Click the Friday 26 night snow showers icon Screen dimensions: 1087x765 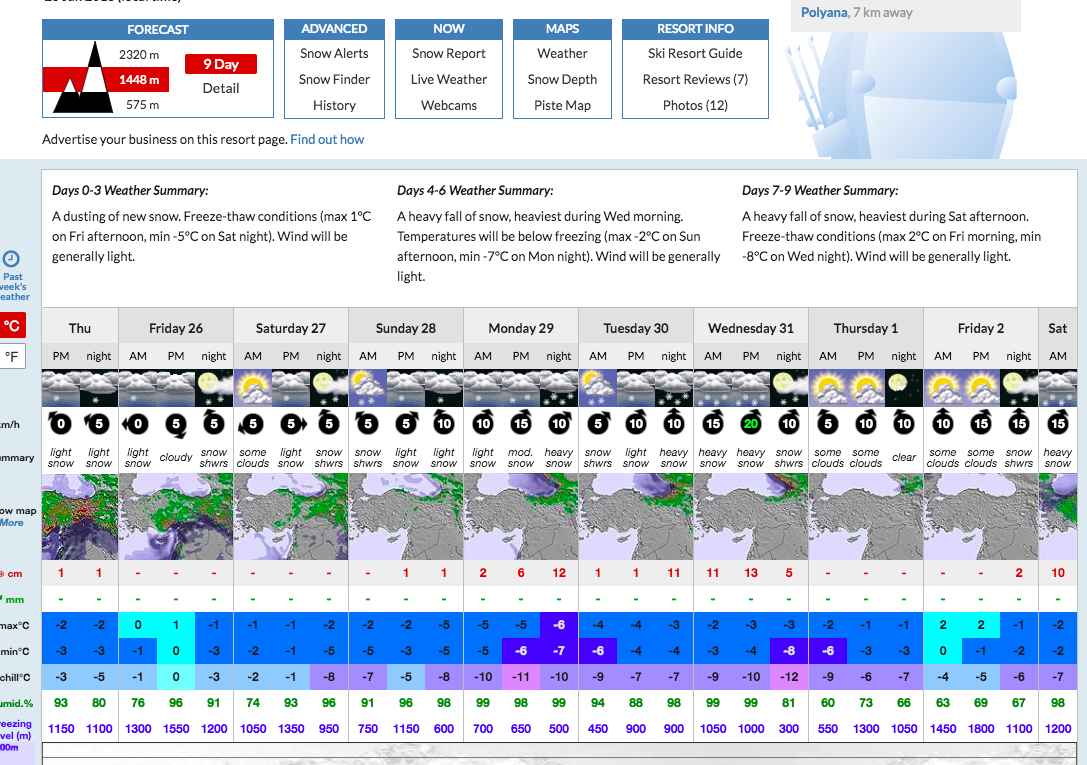[214, 388]
